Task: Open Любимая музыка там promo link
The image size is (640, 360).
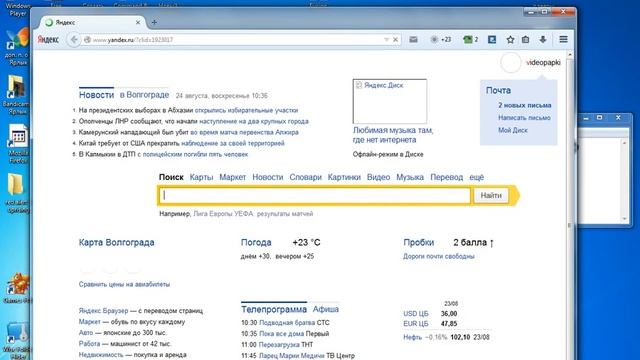Action: (393, 135)
